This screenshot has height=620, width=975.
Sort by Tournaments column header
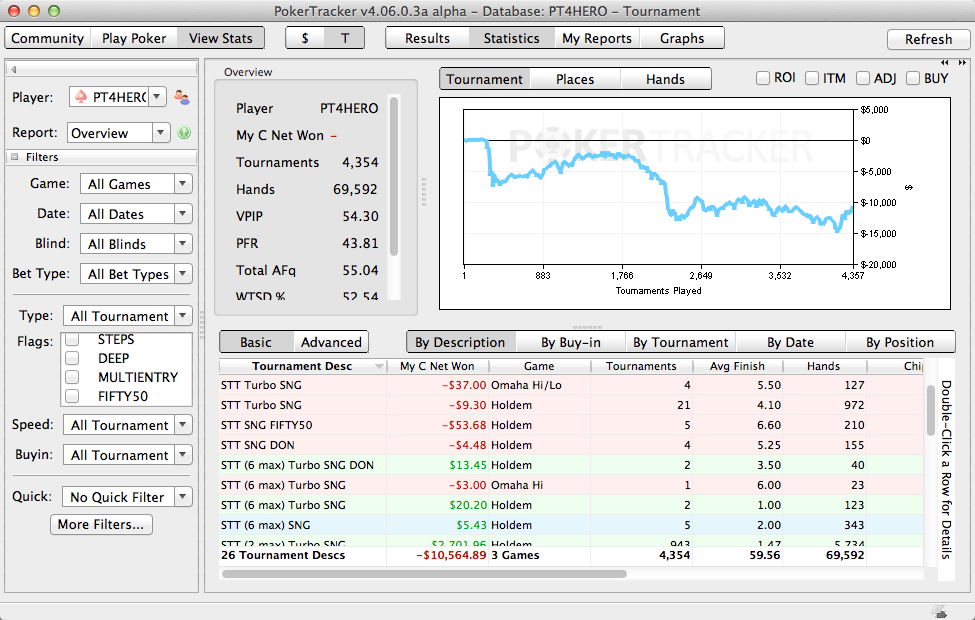point(641,366)
